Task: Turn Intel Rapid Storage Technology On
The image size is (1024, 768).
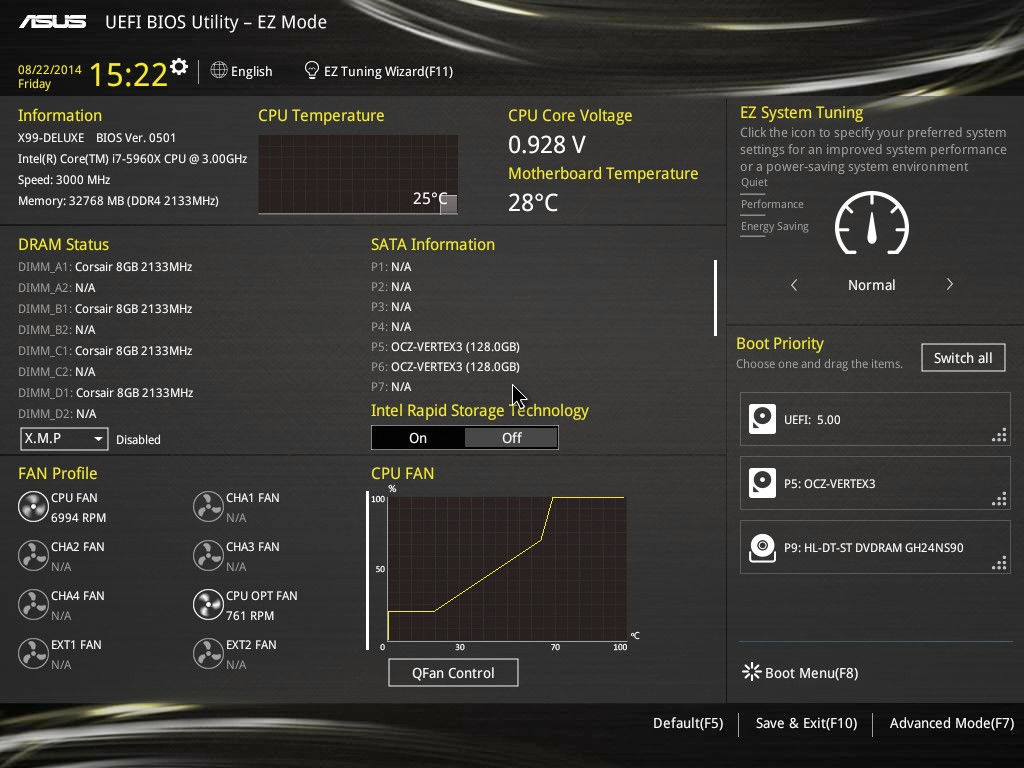Action: (x=418, y=438)
